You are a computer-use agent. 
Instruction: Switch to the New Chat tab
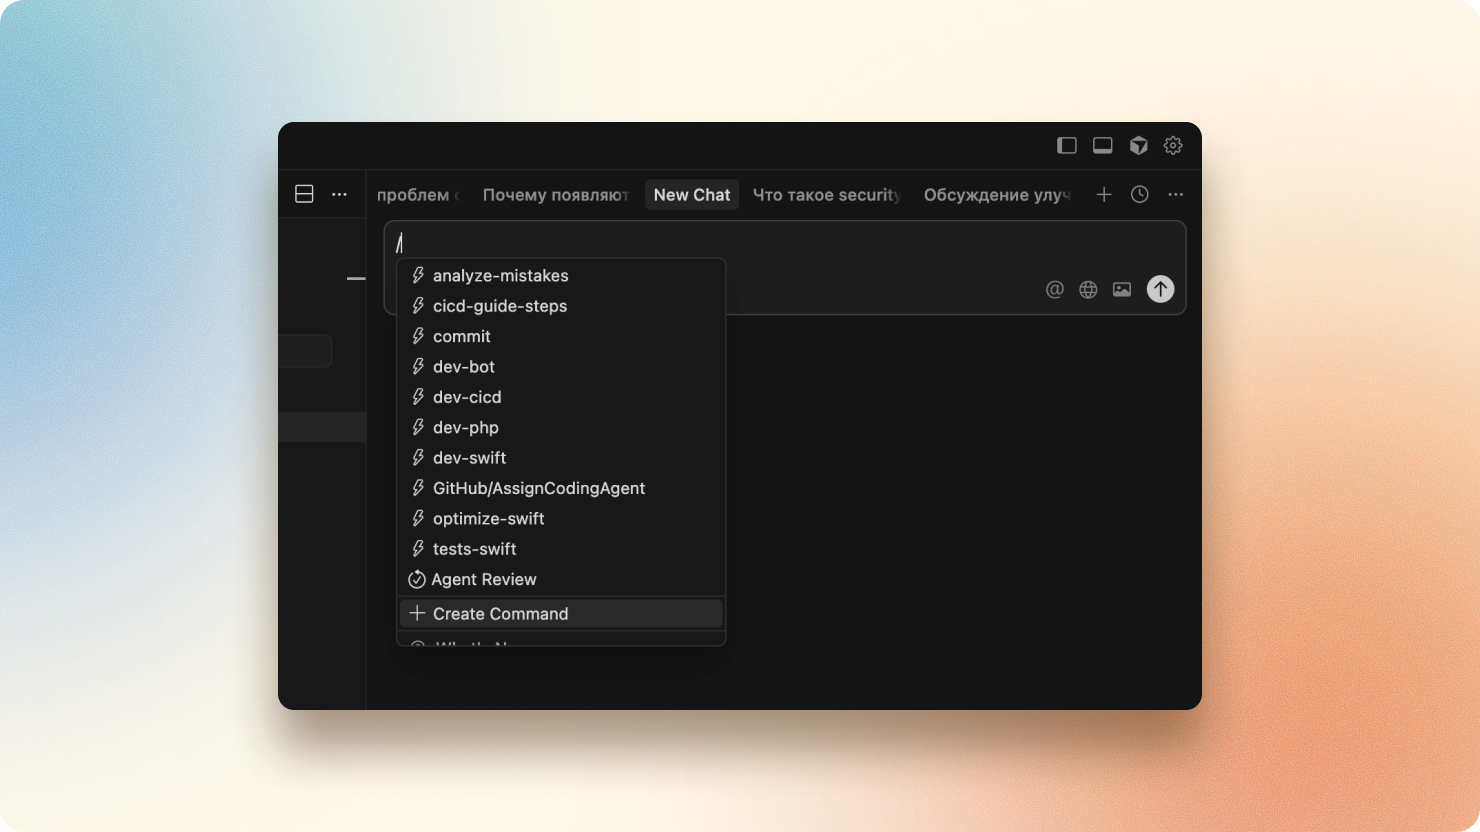(x=691, y=194)
